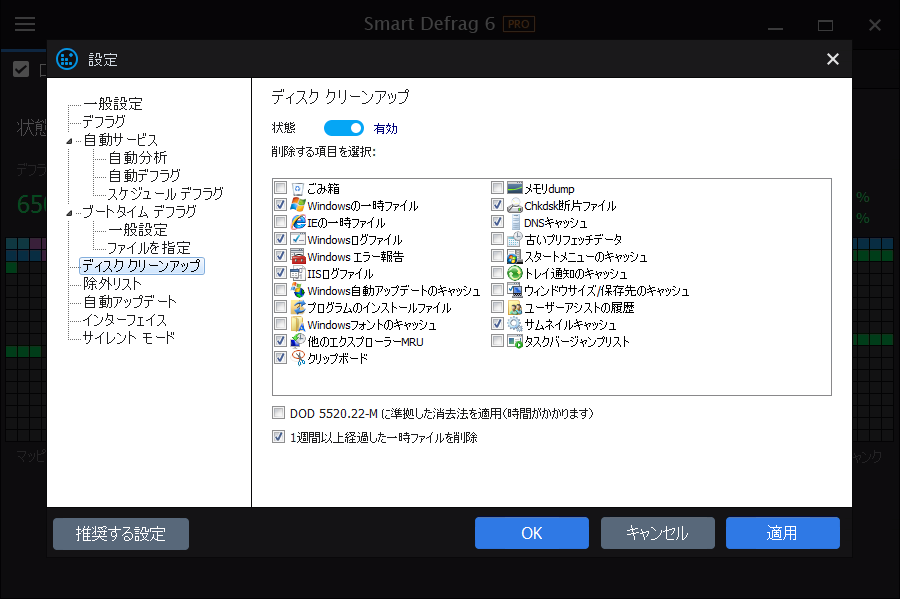
Task: Click the スタートメニューのキャッシュ icon
Action: [514, 256]
